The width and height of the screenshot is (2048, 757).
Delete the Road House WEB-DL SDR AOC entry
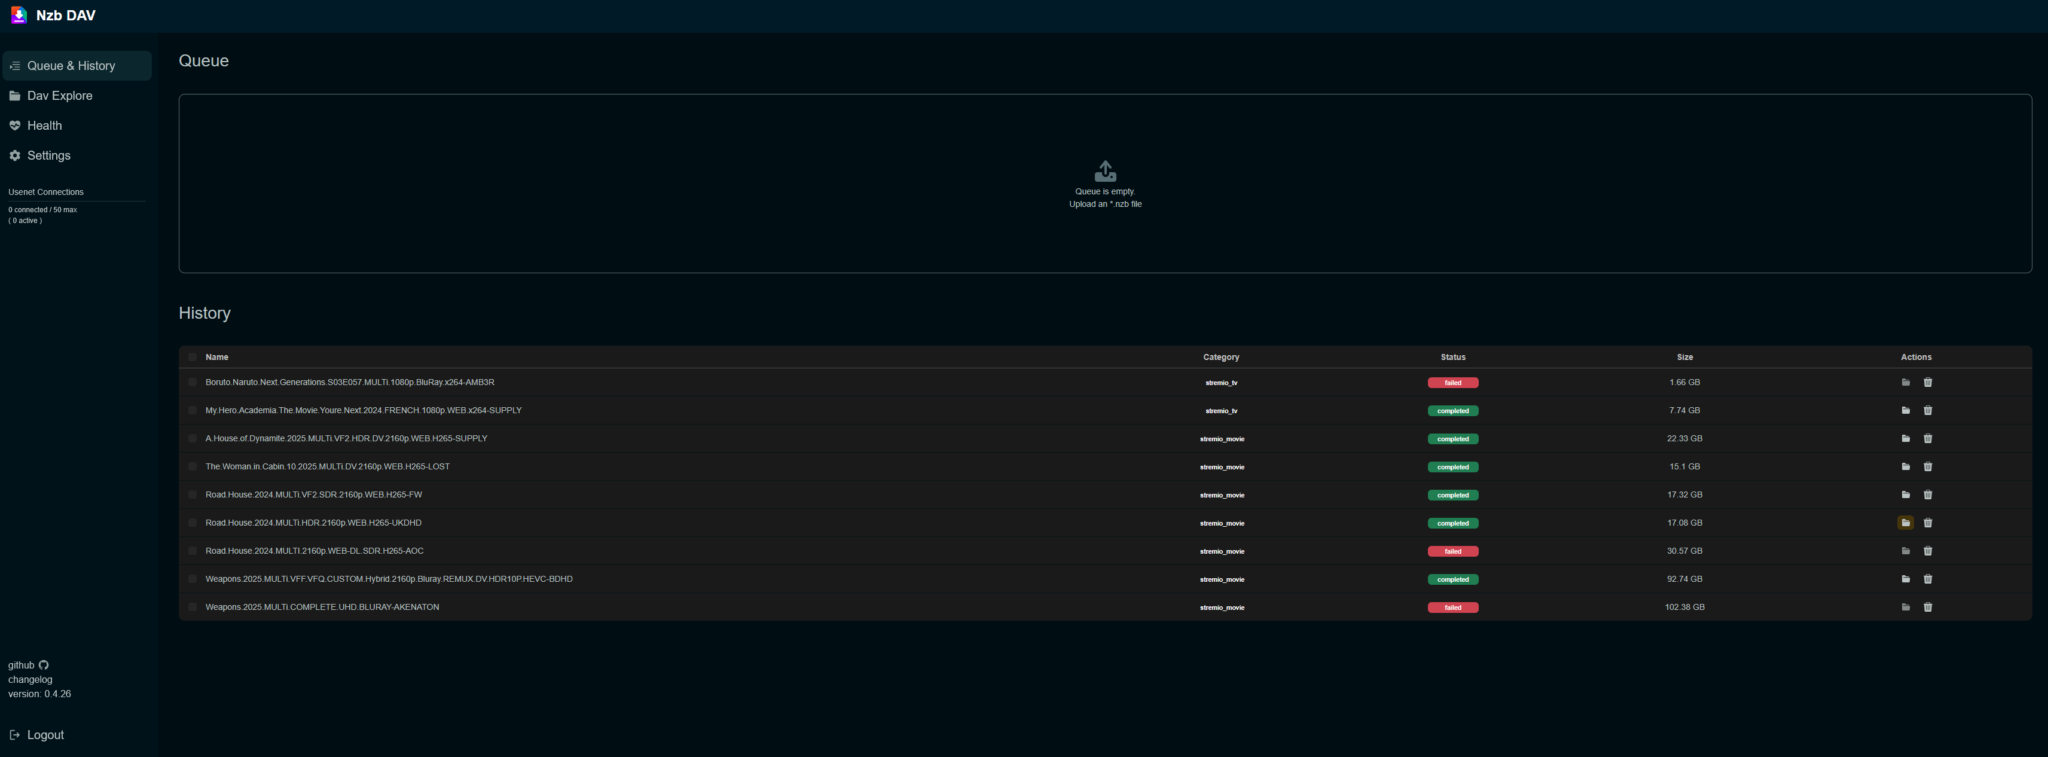click(1928, 551)
